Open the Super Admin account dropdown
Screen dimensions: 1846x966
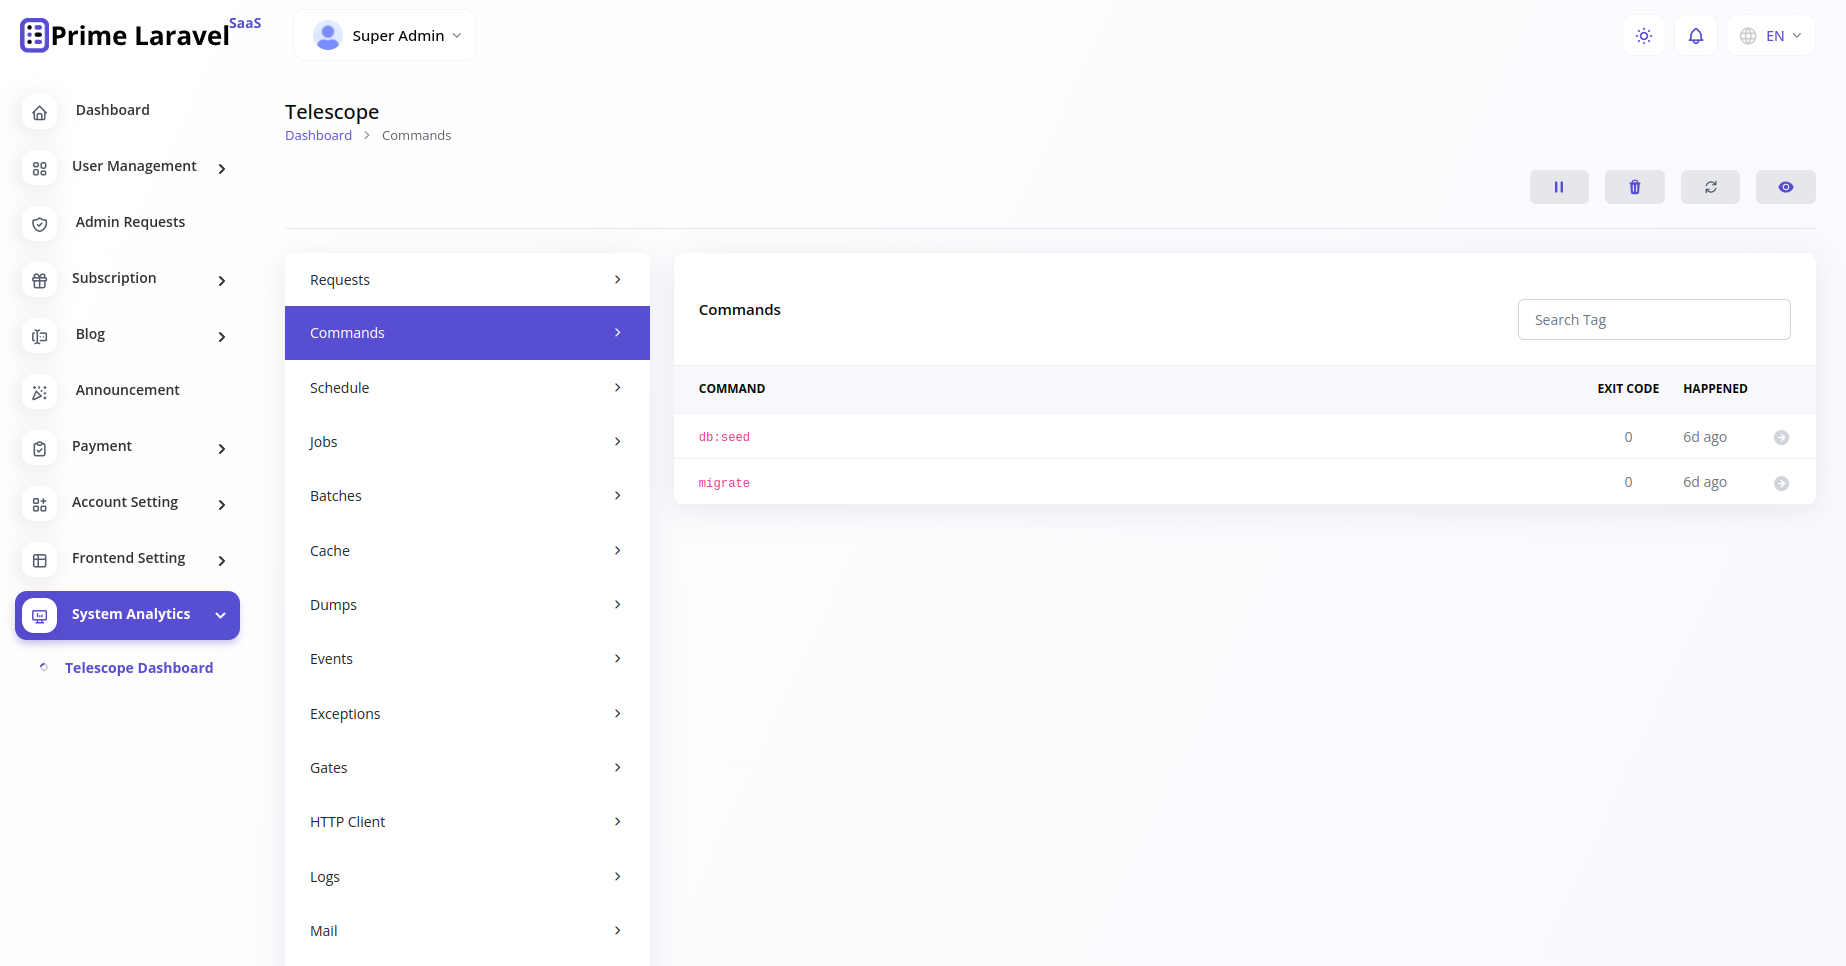384,34
